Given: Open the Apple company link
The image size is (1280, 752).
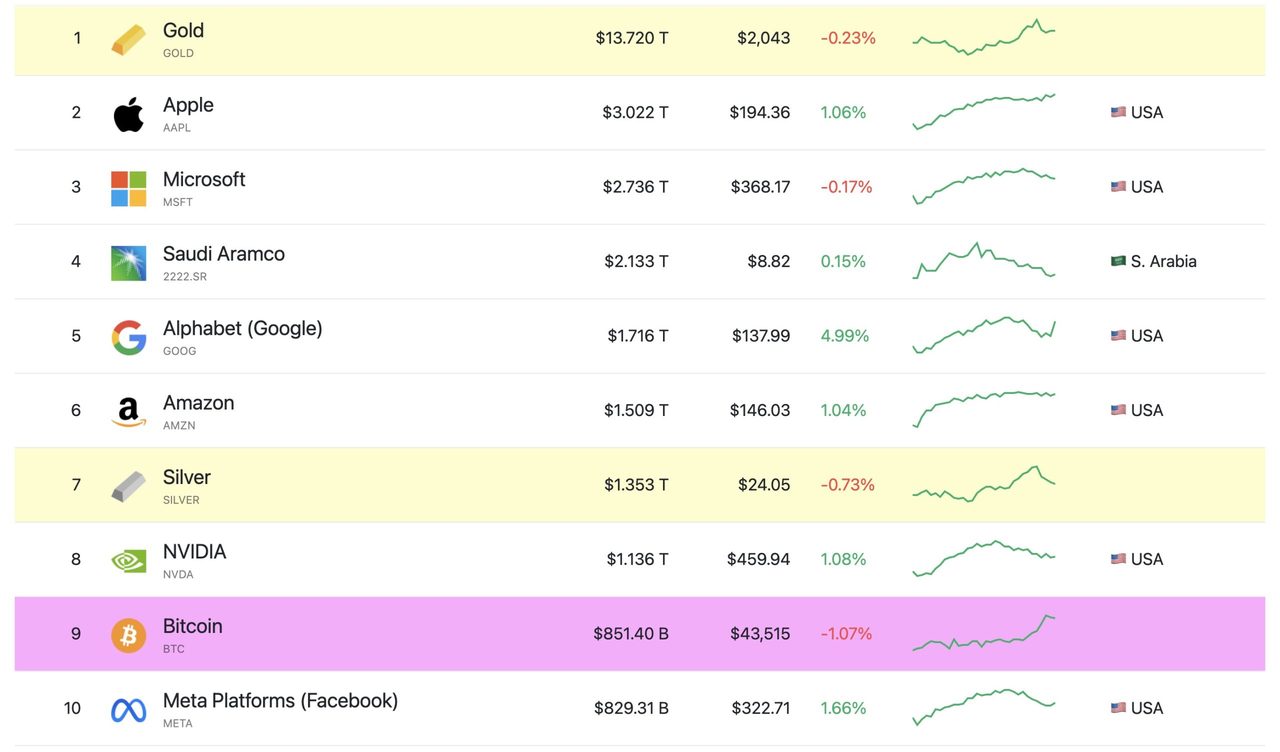Looking at the screenshot, I should [188, 105].
